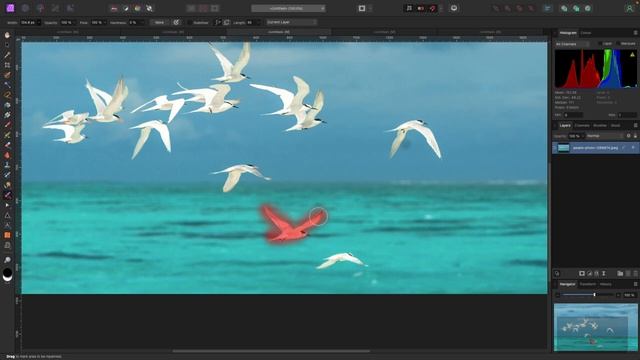Image resolution: width=640 pixels, height=360 pixels.
Task: Switch to the Stock panel tab
Action: click(616, 125)
